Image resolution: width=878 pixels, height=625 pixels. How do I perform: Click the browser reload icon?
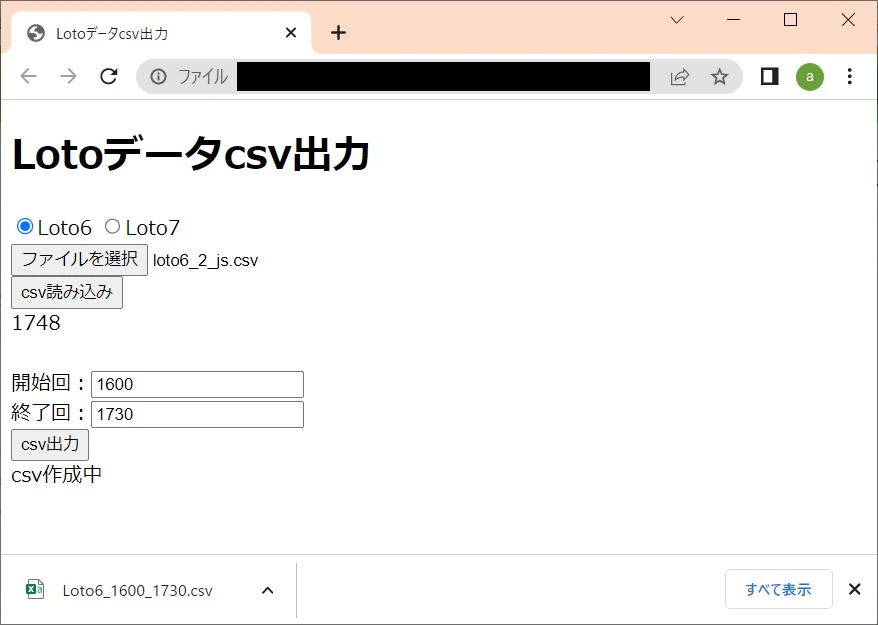pos(109,76)
